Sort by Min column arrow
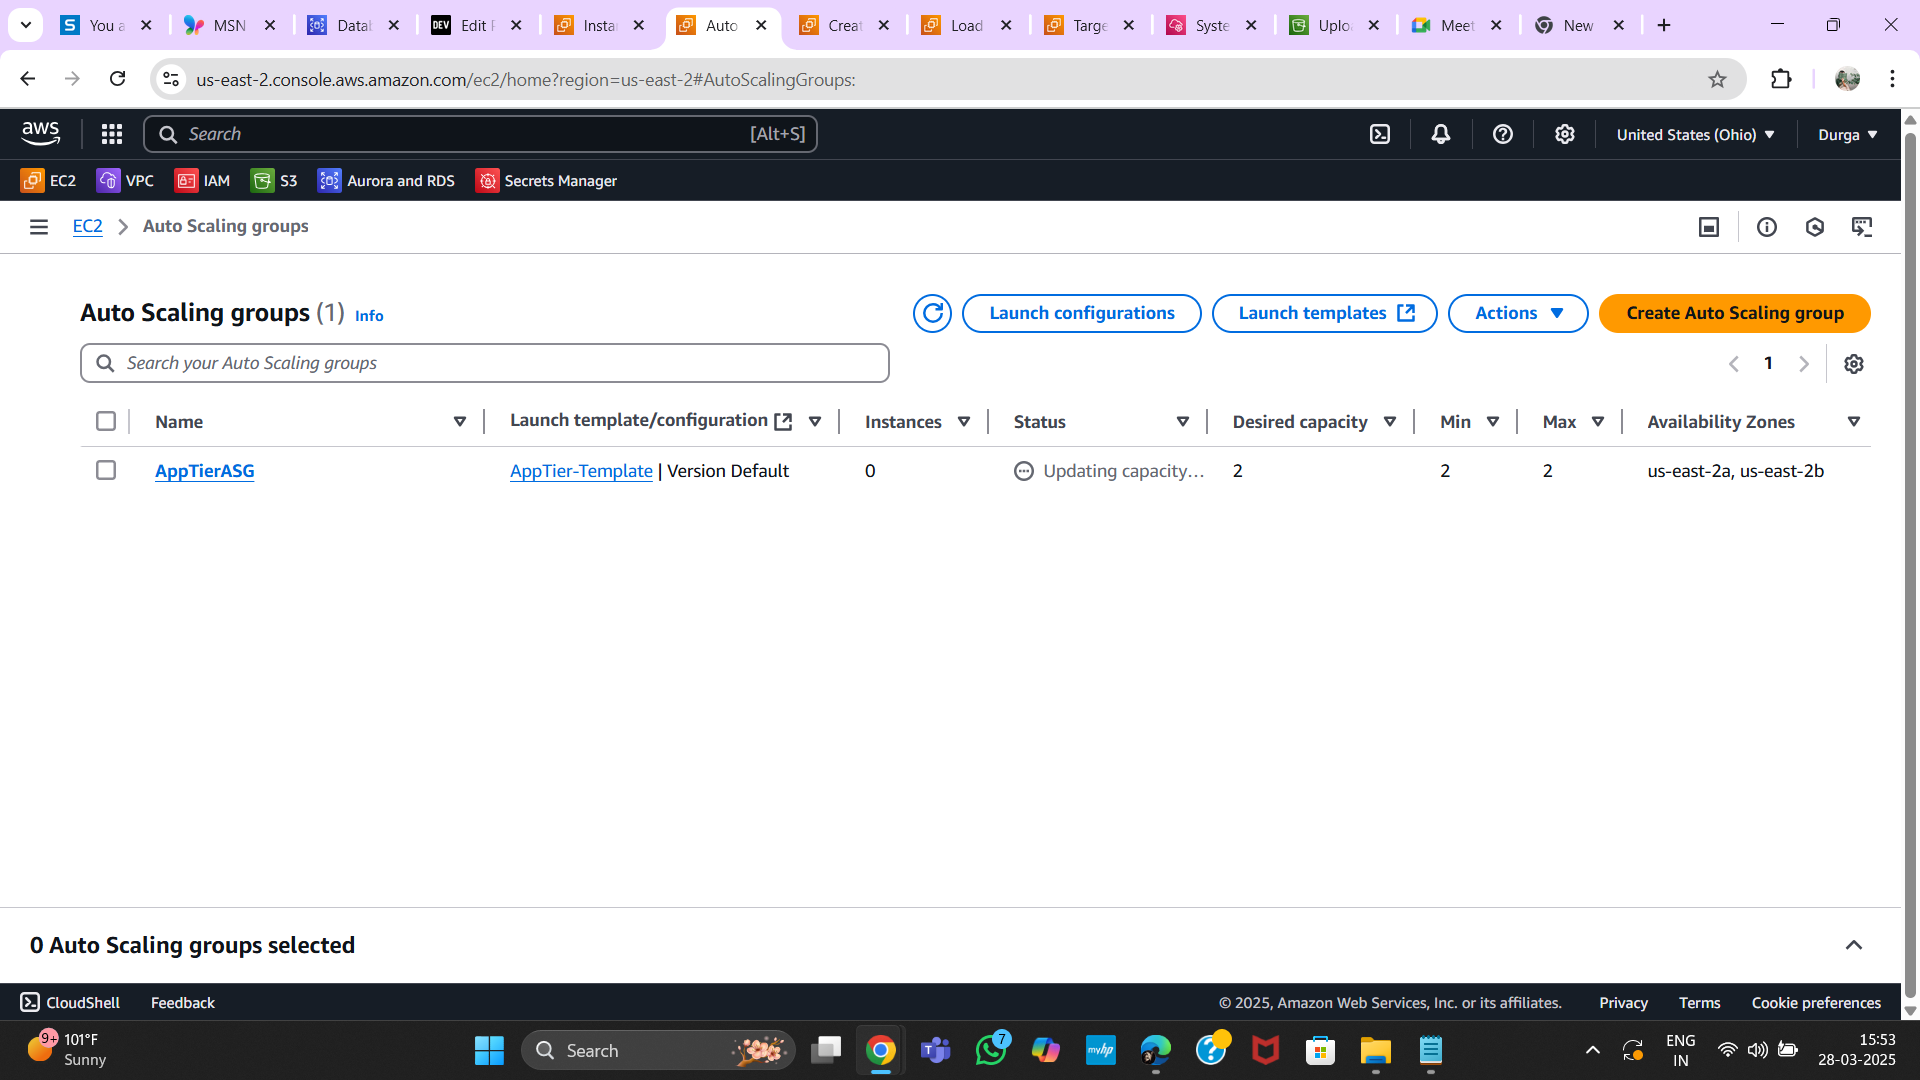Viewport: 1920px width, 1080px height. coord(1493,422)
